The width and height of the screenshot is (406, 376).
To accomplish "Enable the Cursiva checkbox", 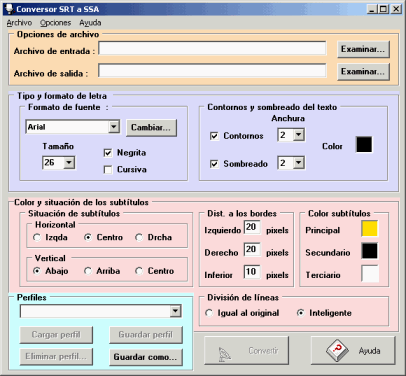I will pos(108,170).
